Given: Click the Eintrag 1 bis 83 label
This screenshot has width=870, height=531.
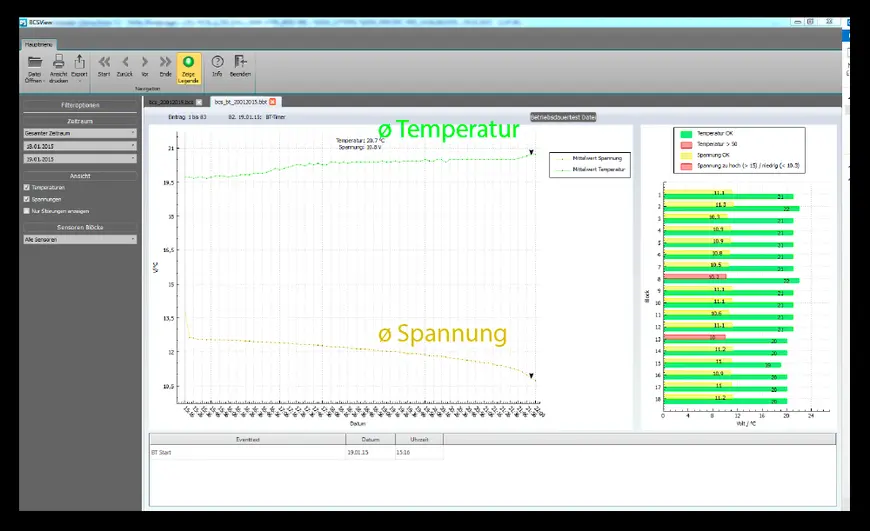Looking at the screenshot, I should click(x=188, y=117).
